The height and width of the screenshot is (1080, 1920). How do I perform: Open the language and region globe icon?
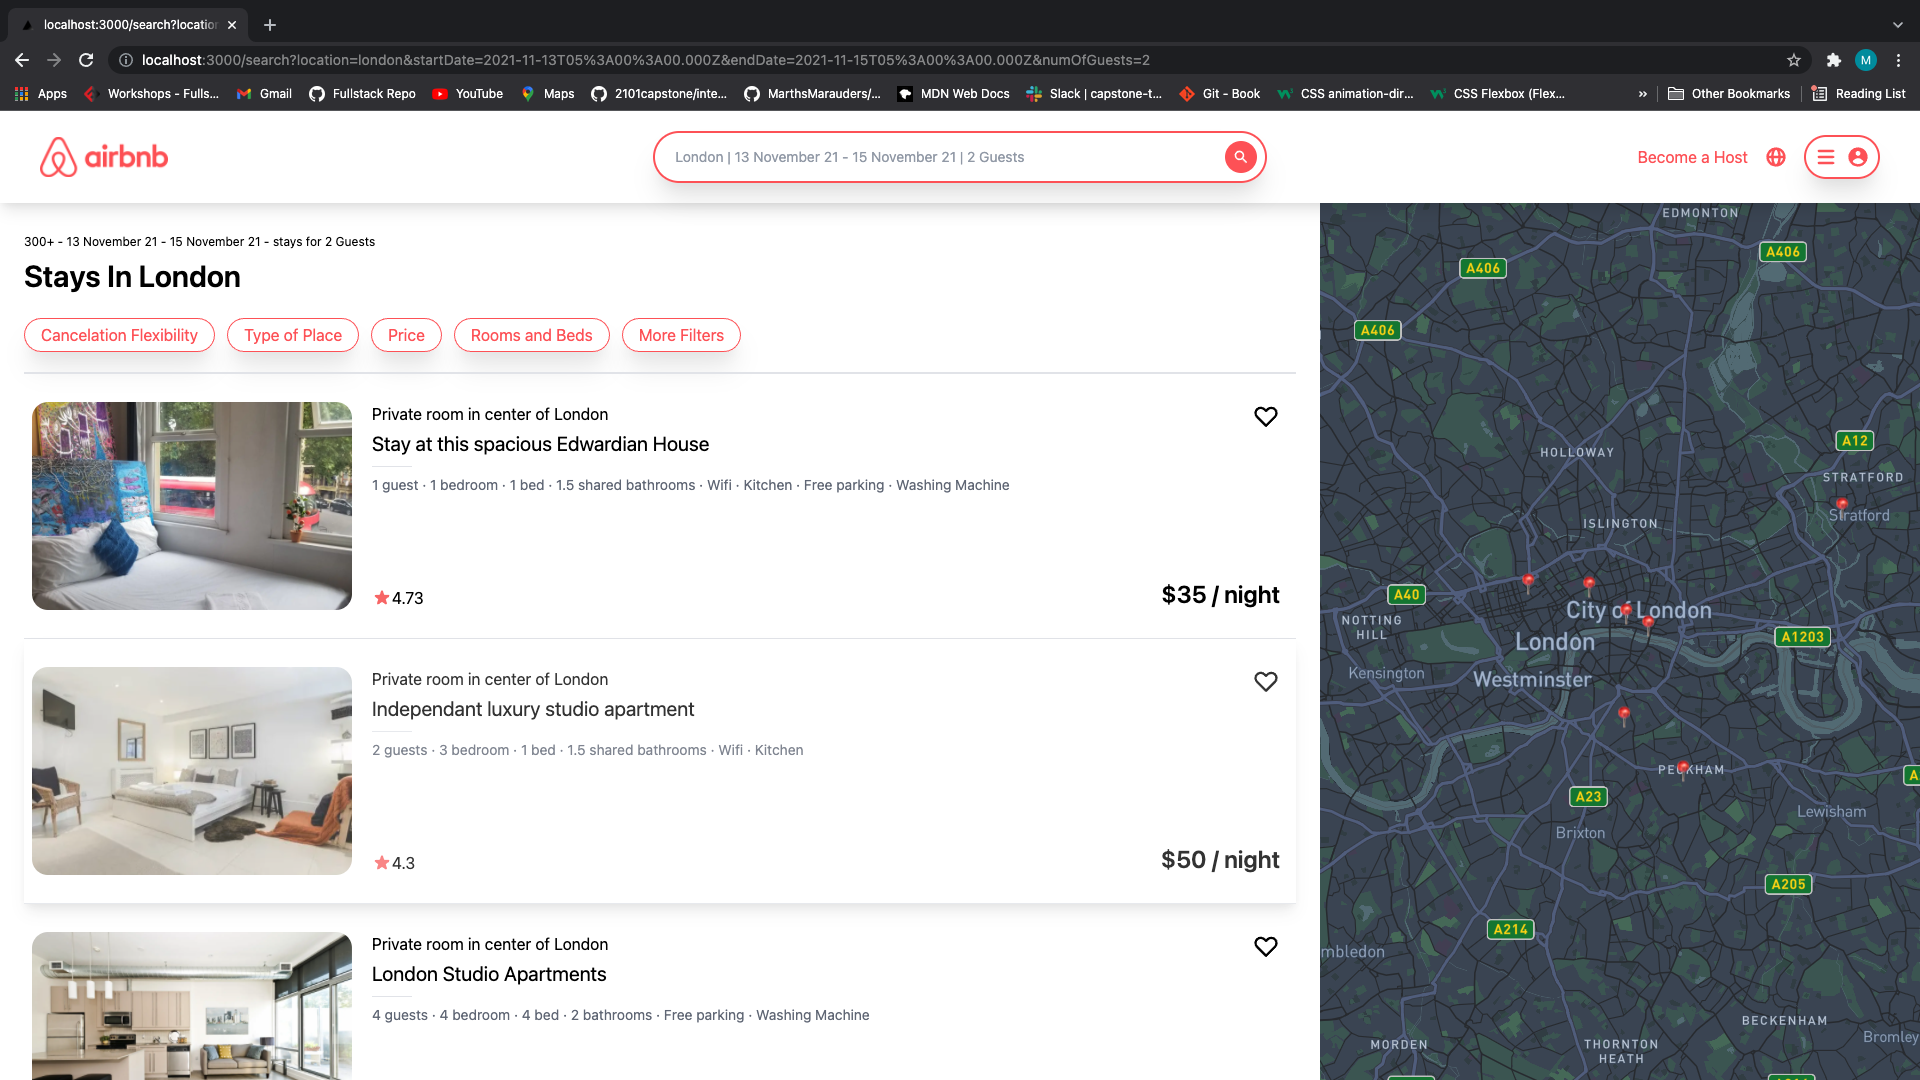pyautogui.click(x=1775, y=157)
